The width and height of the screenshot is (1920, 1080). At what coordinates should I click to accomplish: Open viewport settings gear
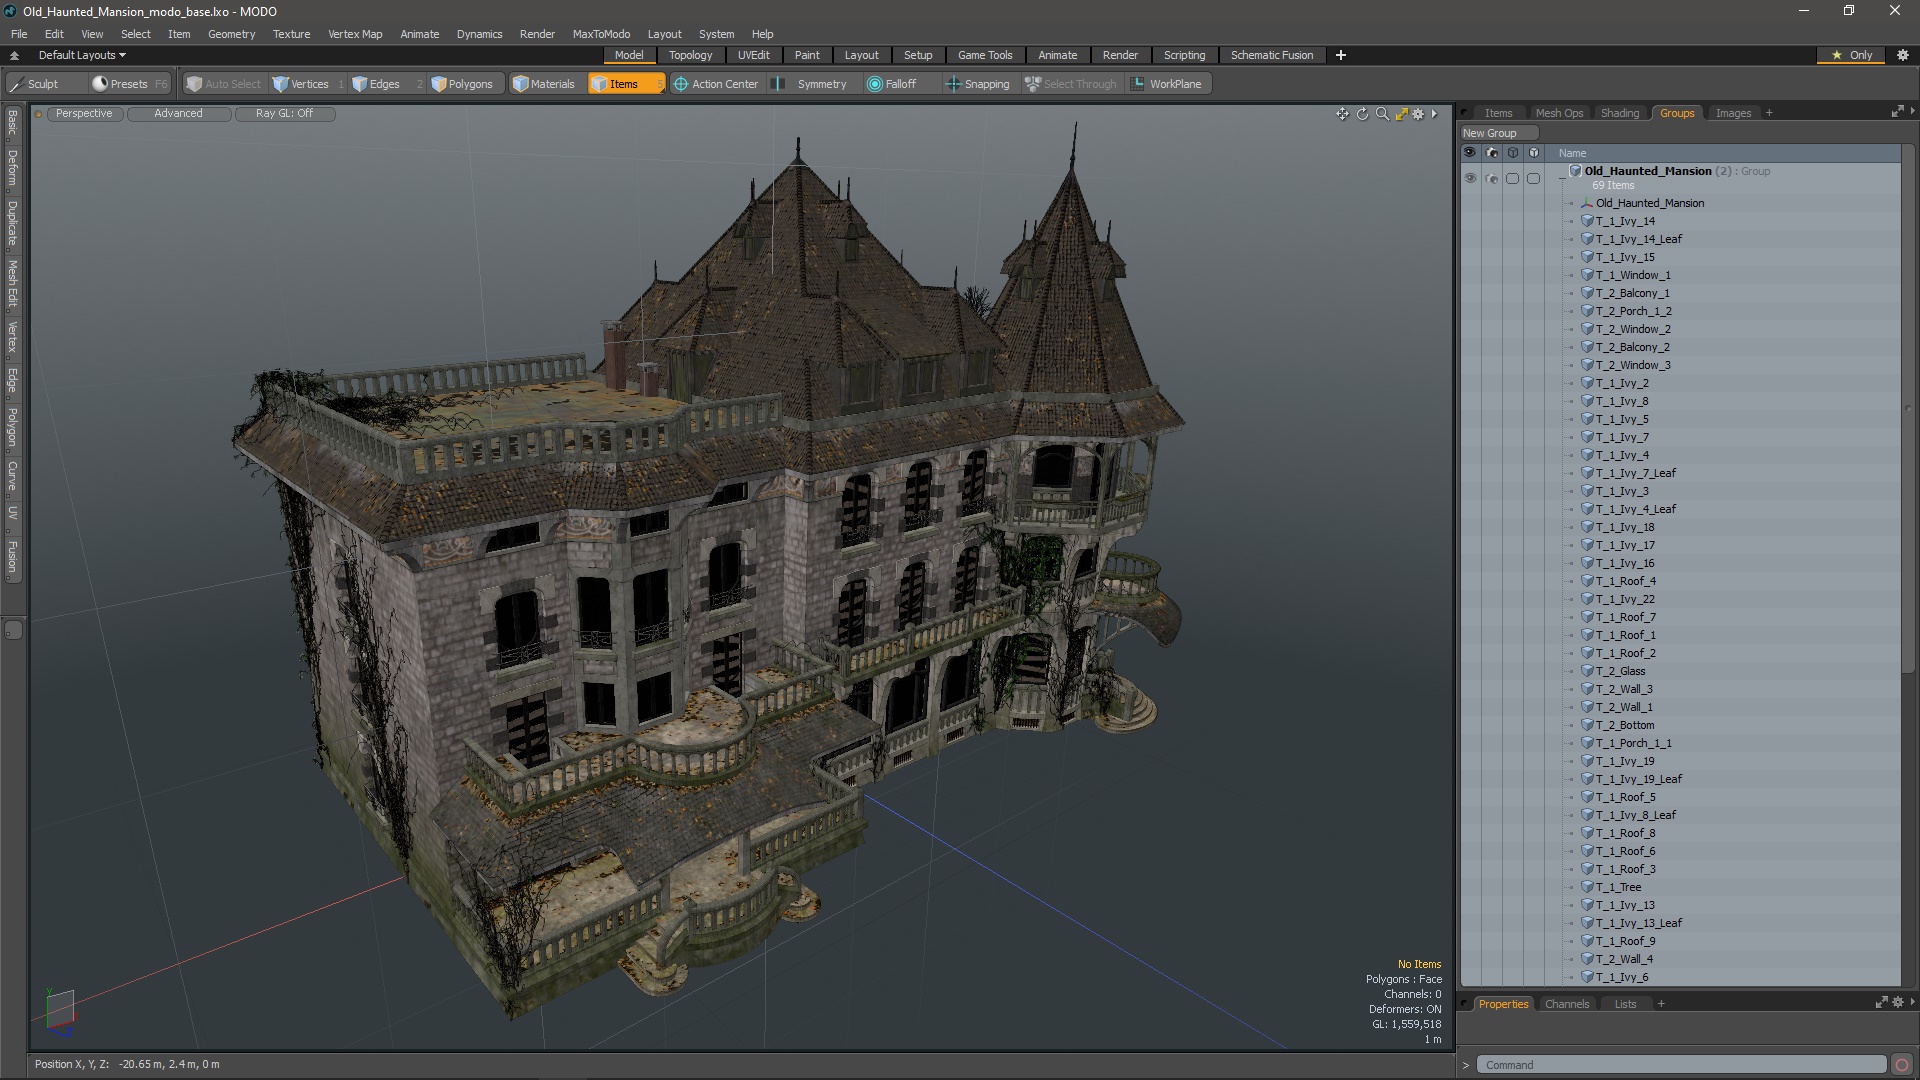(1418, 114)
